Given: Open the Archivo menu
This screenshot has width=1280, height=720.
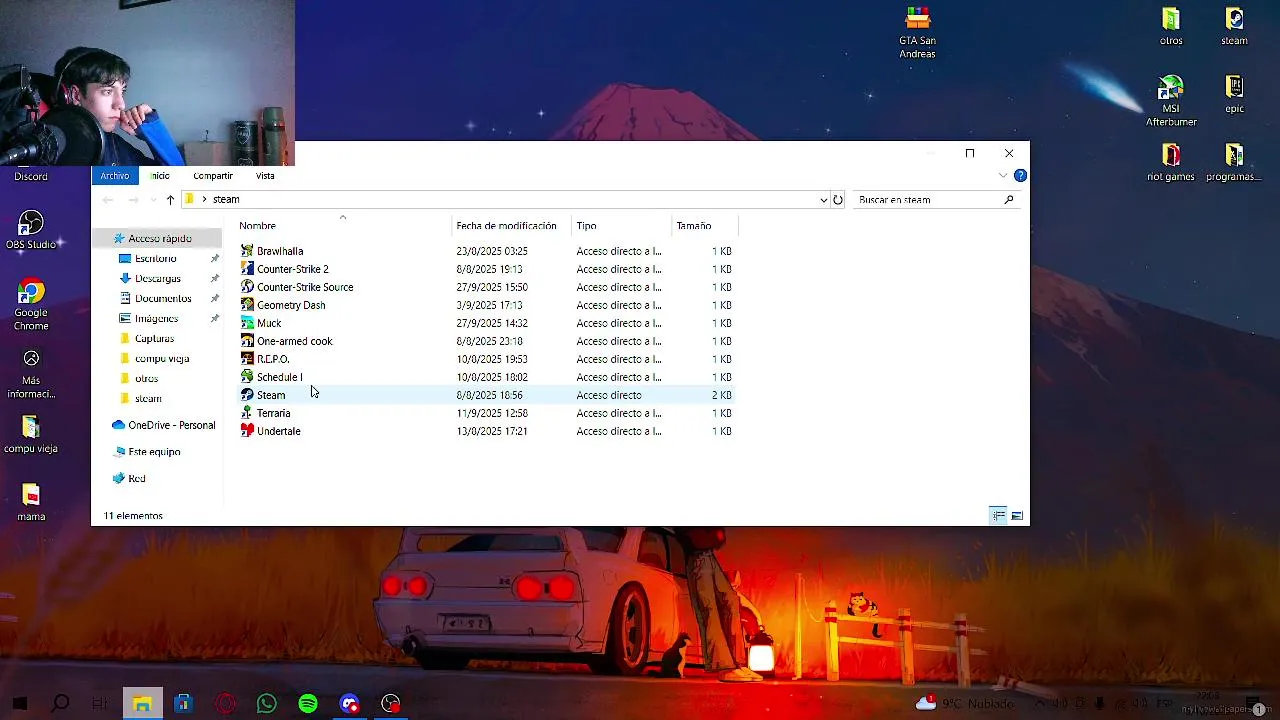Looking at the screenshot, I should (x=115, y=176).
